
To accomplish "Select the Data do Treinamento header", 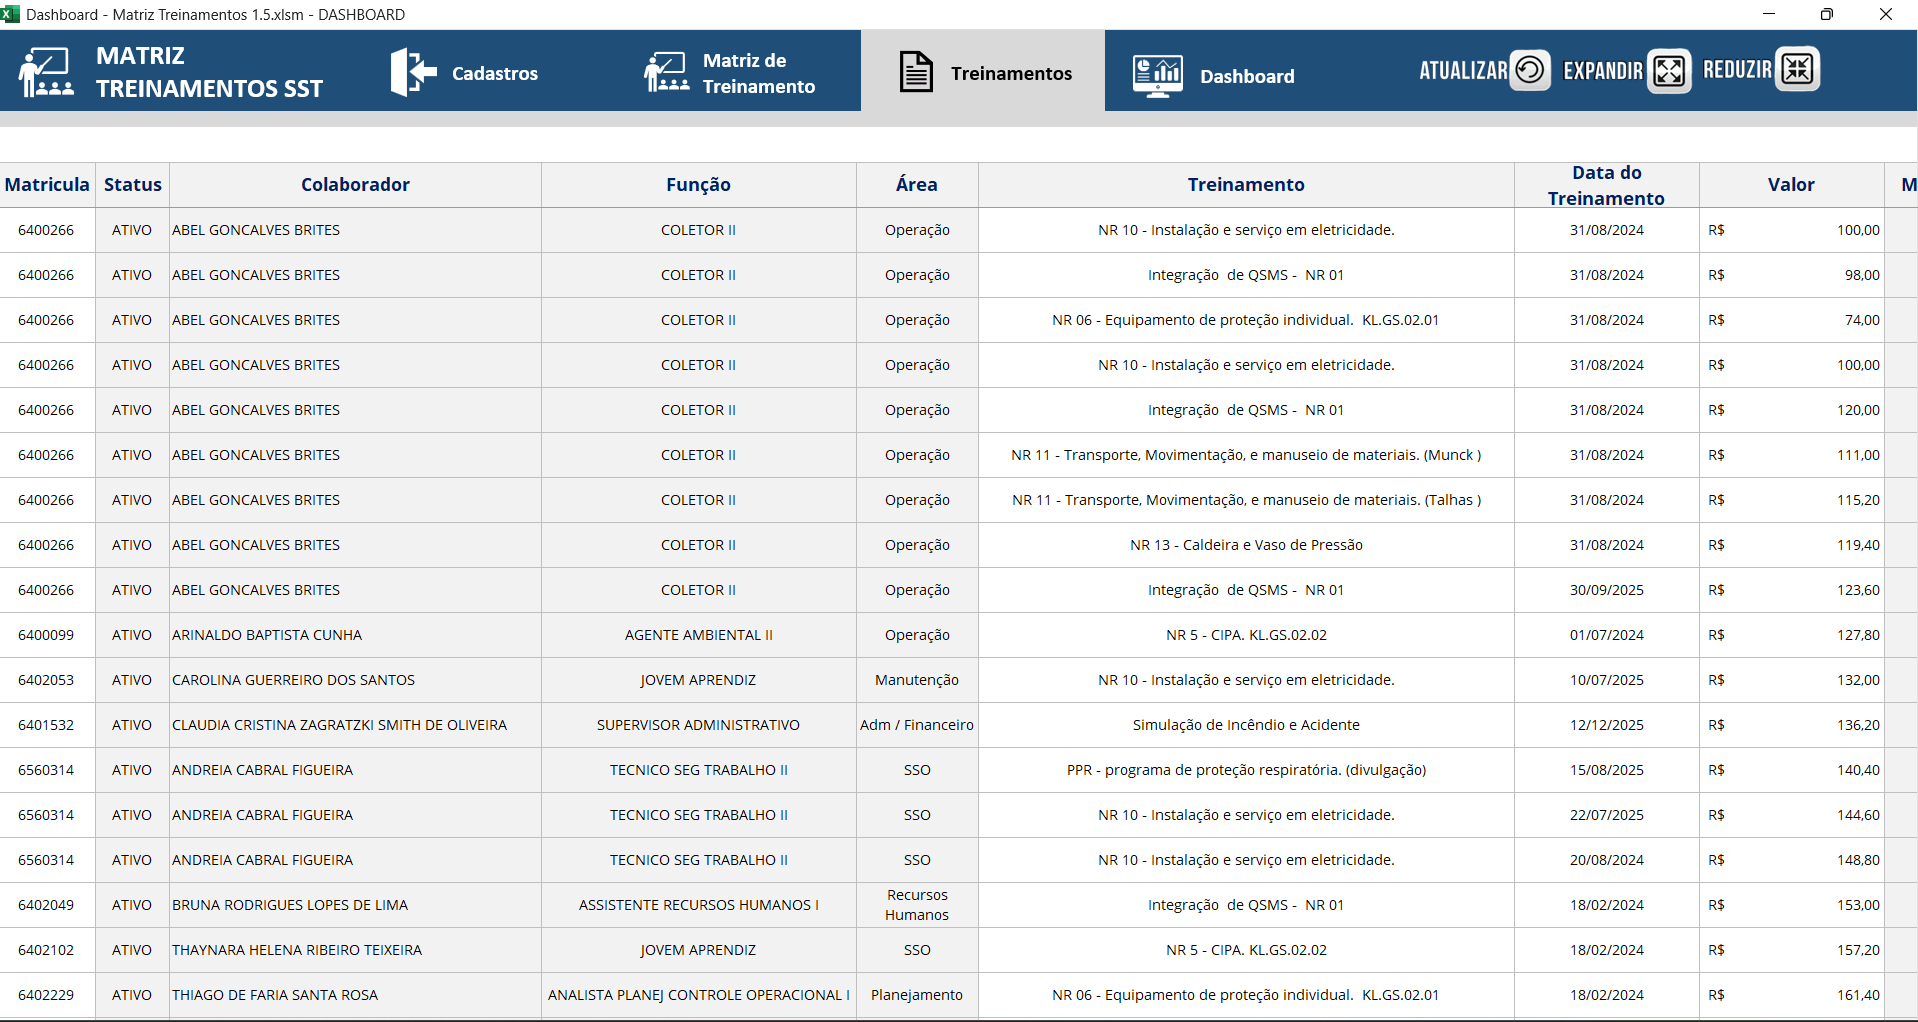I will 1606,185.
